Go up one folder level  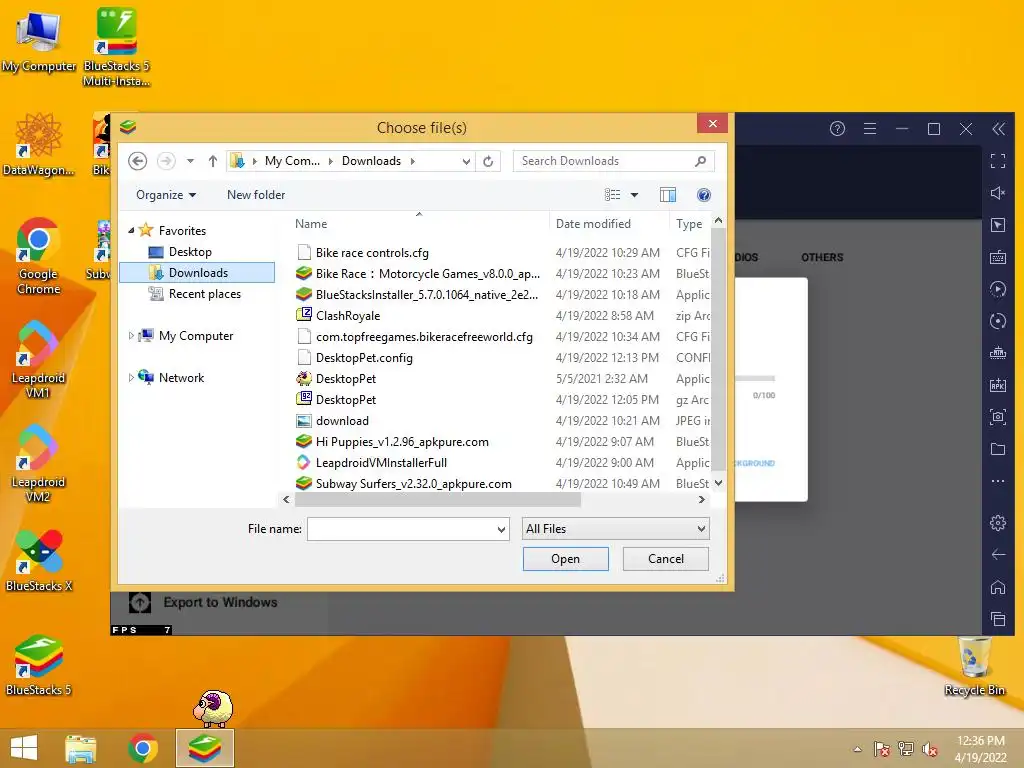(212, 161)
